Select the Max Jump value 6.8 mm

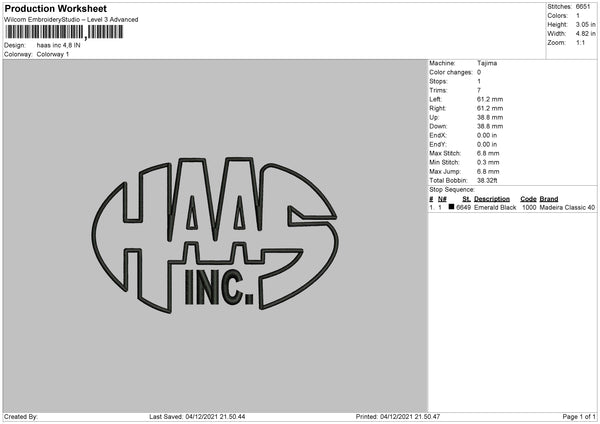[488, 172]
